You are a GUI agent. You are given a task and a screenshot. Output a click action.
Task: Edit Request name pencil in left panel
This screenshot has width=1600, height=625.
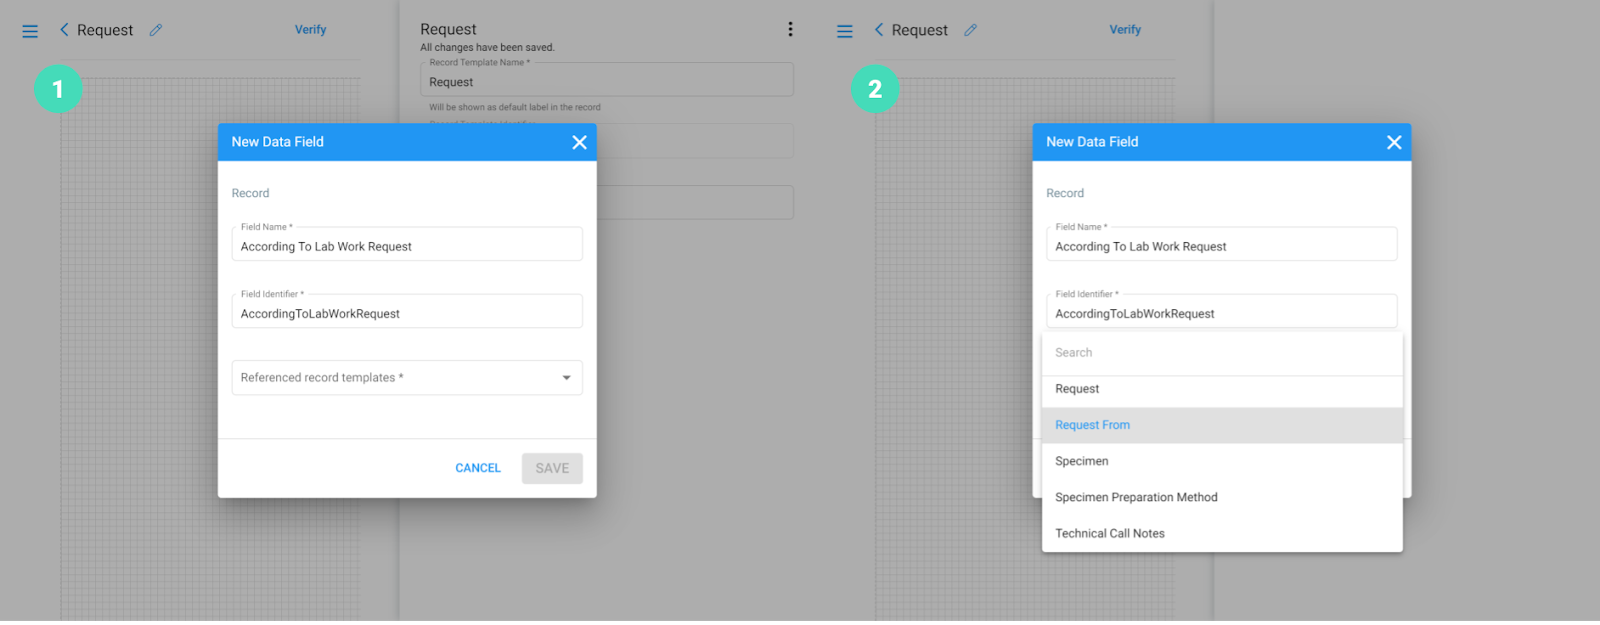coord(156,30)
